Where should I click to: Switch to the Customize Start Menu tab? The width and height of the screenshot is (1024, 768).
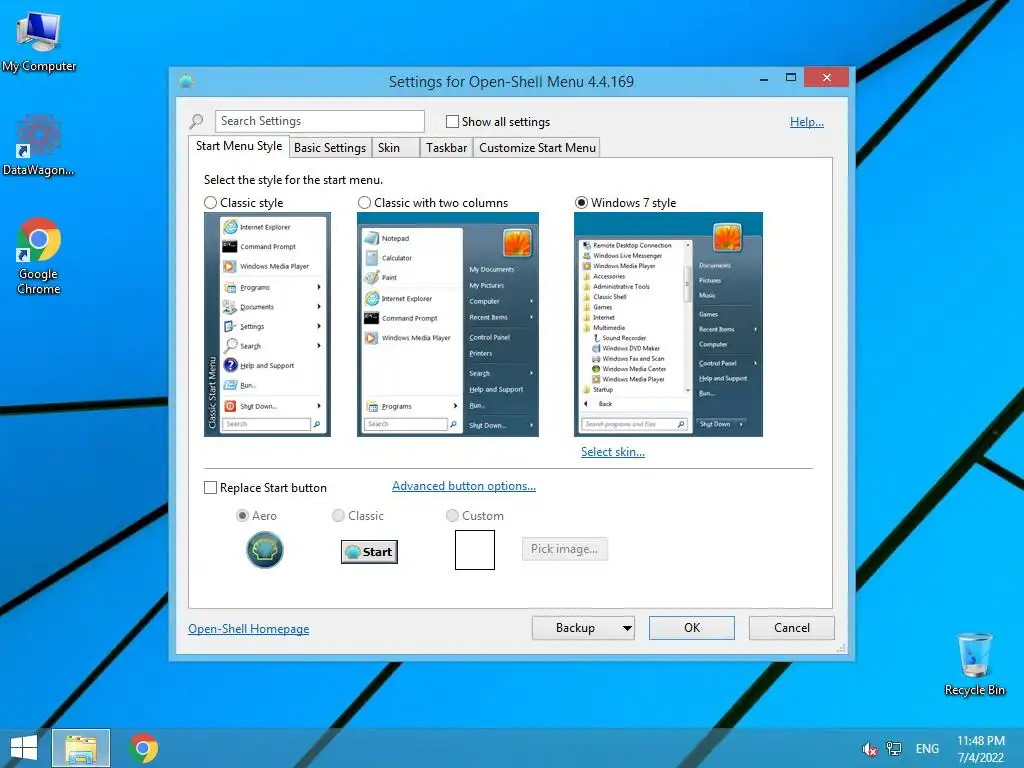537,148
